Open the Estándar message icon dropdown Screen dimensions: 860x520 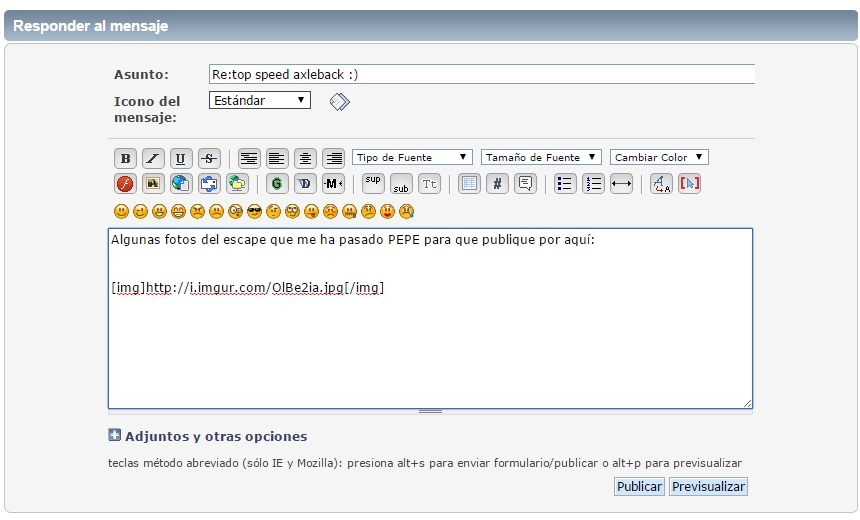tap(260, 100)
